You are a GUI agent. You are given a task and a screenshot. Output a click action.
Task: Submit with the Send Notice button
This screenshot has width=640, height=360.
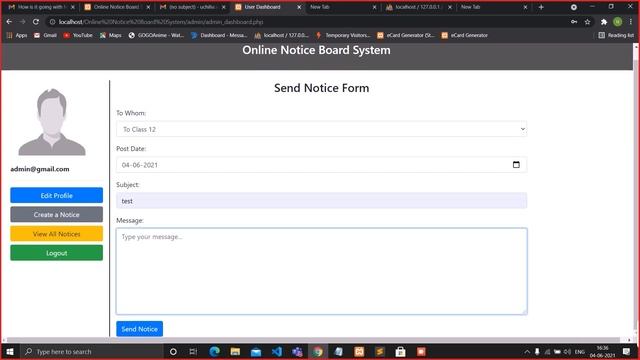[x=140, y=329]
